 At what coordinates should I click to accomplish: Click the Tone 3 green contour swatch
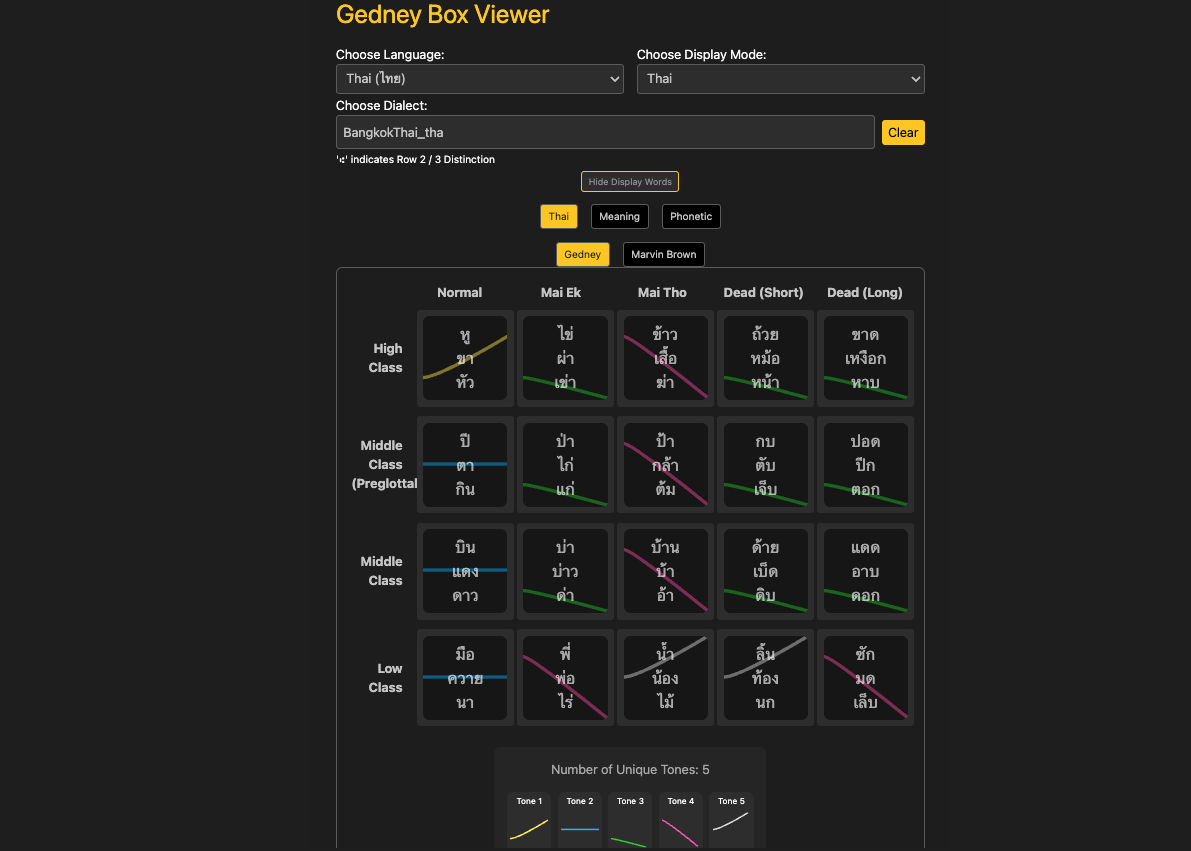click(x=630, y=841)
